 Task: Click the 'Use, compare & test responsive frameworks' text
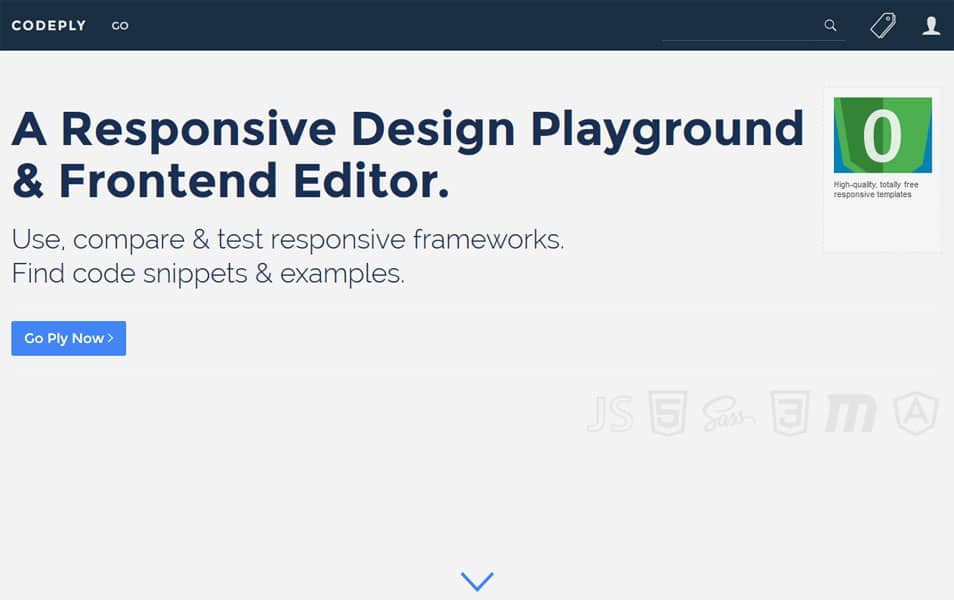click(288, 240)
